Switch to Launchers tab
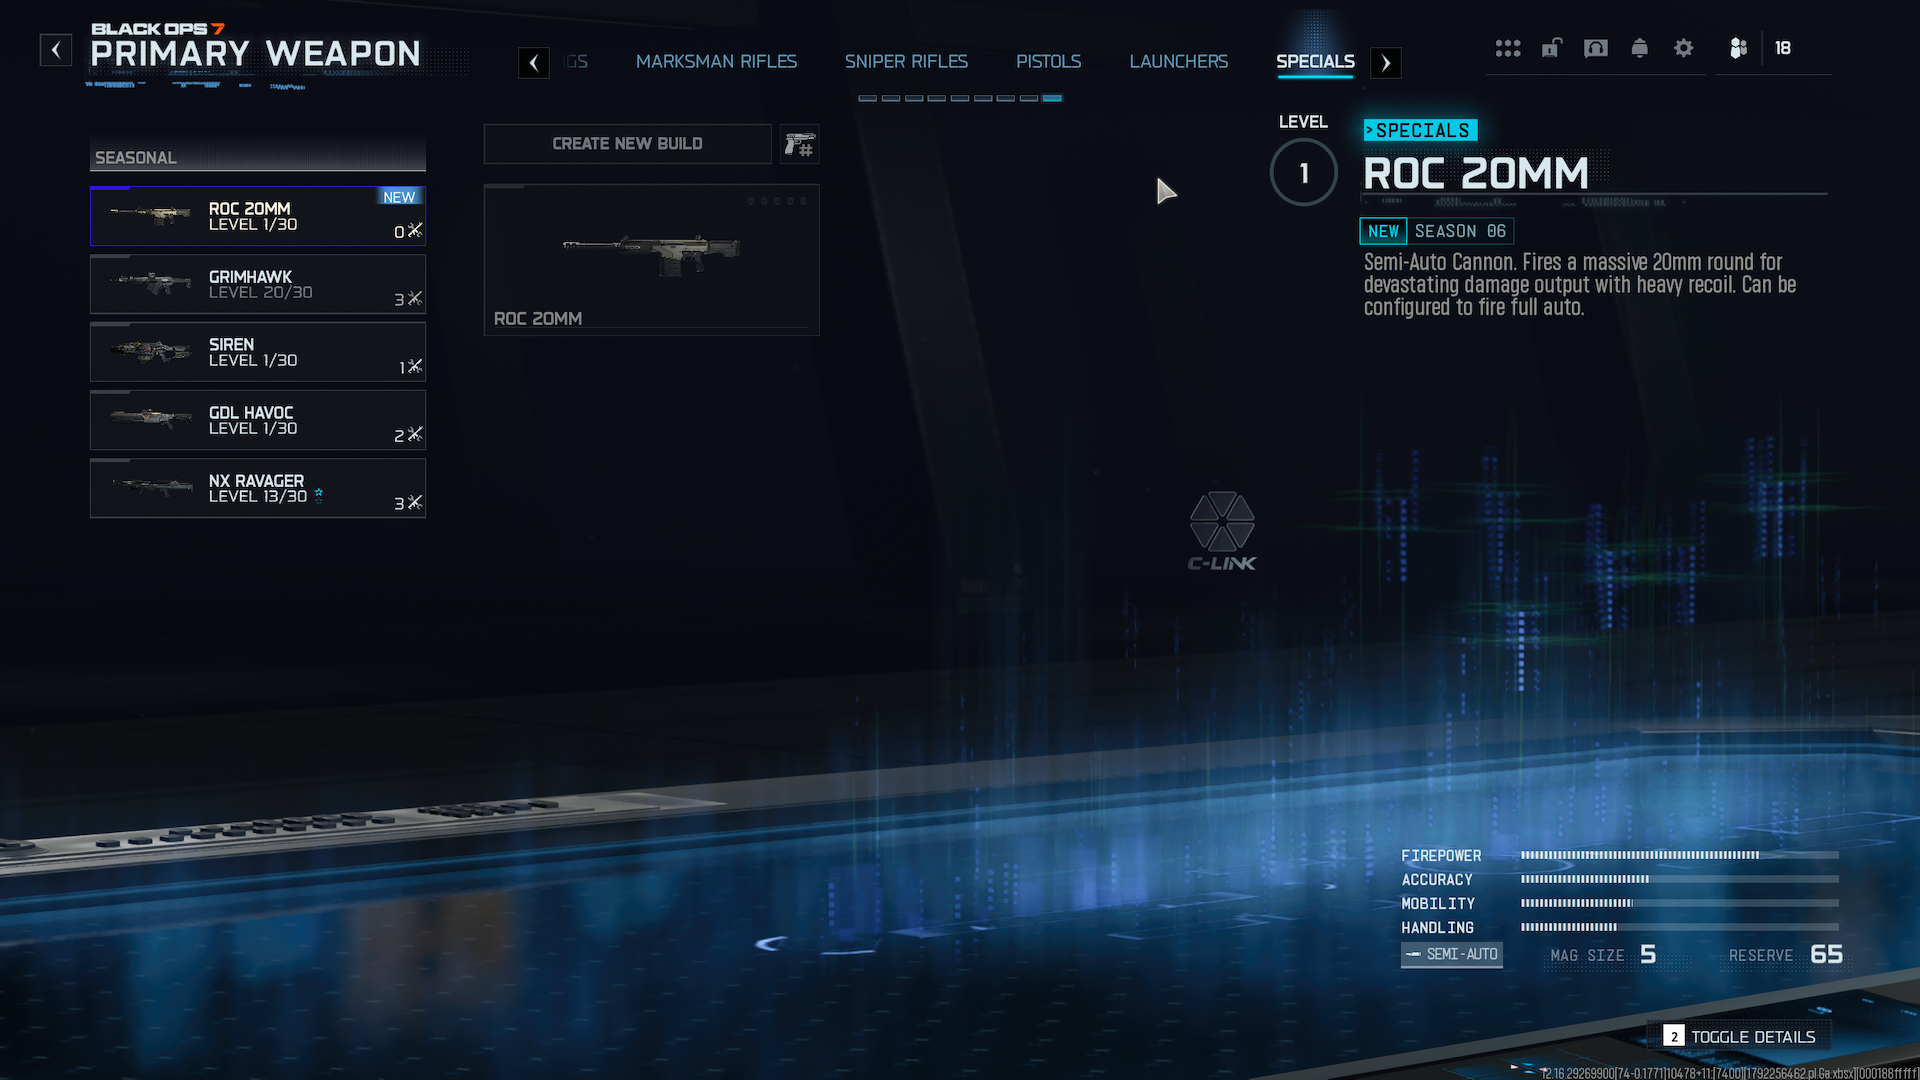Image resolution: width=1920 pixels, height=1080 pixels. click(1178, 62)
